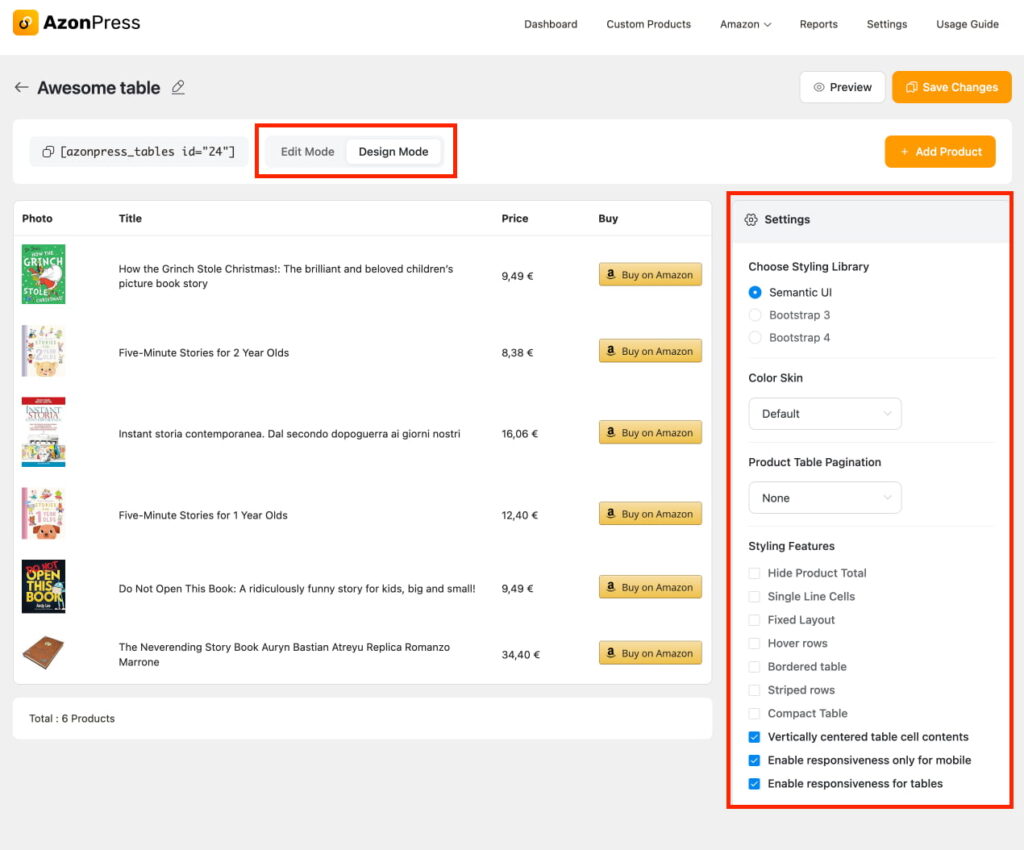The height and width of the screenshot is (850, 1024).
Task: Click Neverending Story book replica thumbnail
Action: click(x=44, y=653)
